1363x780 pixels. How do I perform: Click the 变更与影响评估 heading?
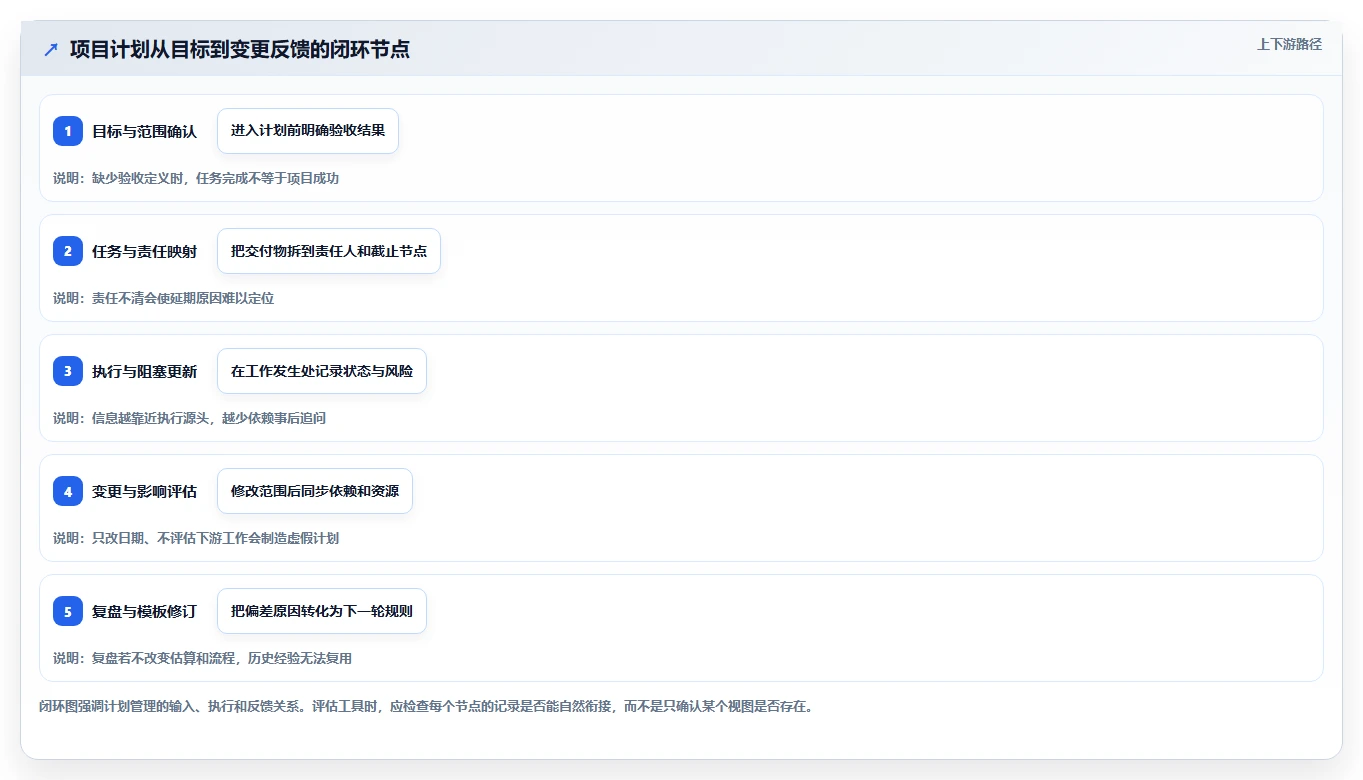coord(144,491)
